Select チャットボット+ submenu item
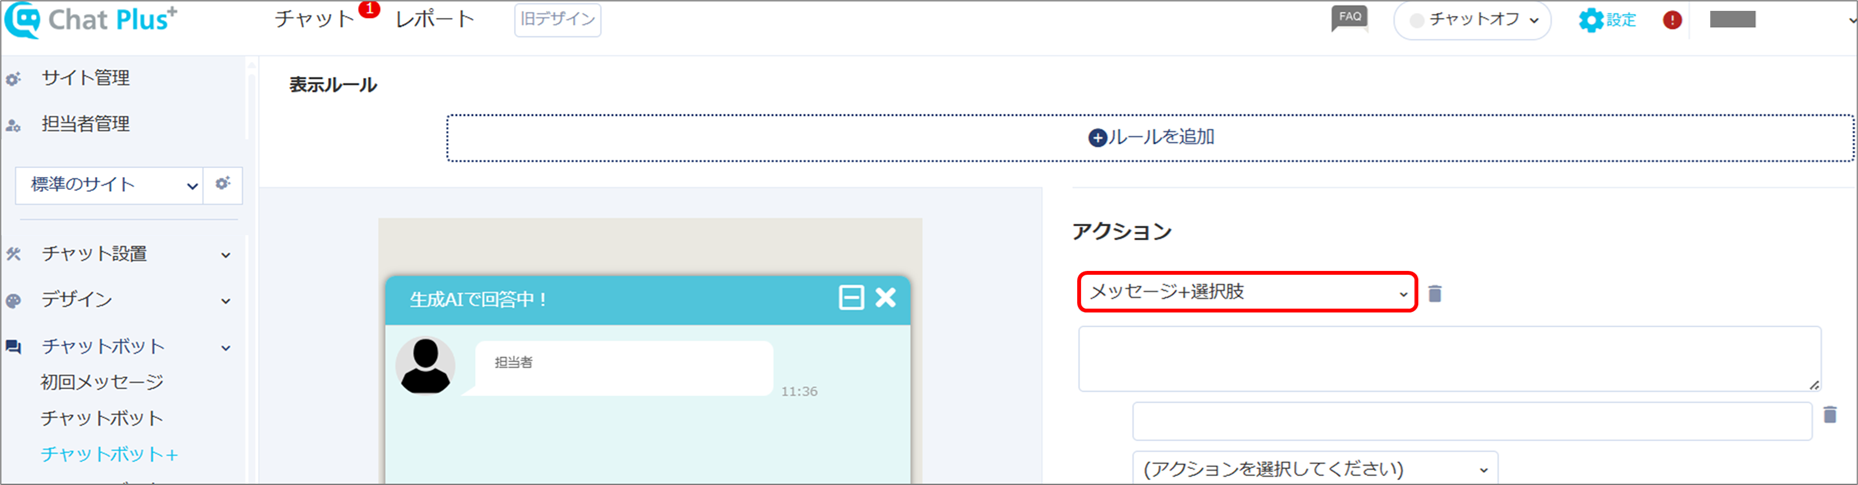Screen dimensions: 1858x485 point(110,454)
